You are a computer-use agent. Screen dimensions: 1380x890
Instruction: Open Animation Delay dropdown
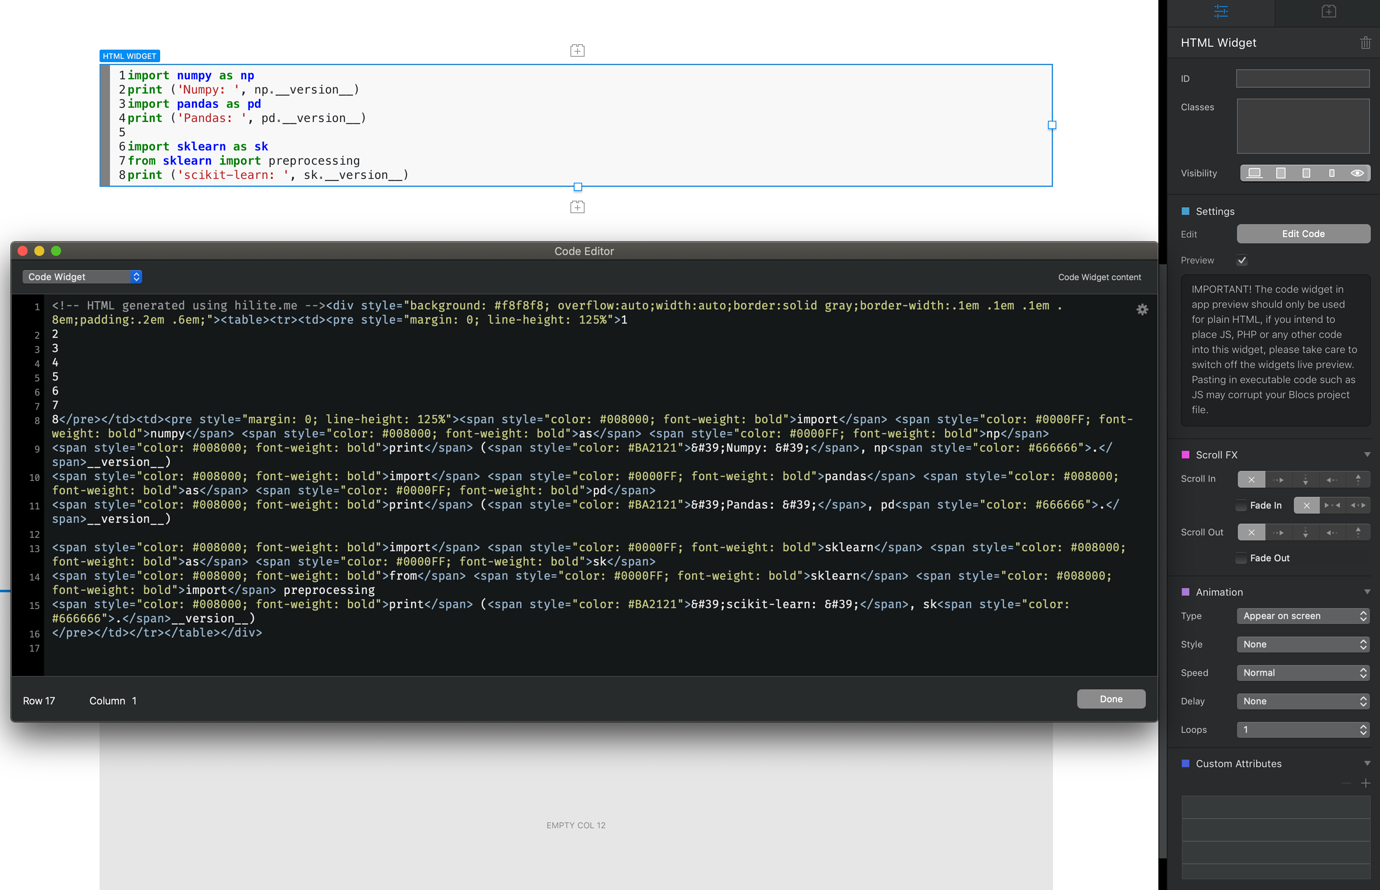tap(1303, 701)
